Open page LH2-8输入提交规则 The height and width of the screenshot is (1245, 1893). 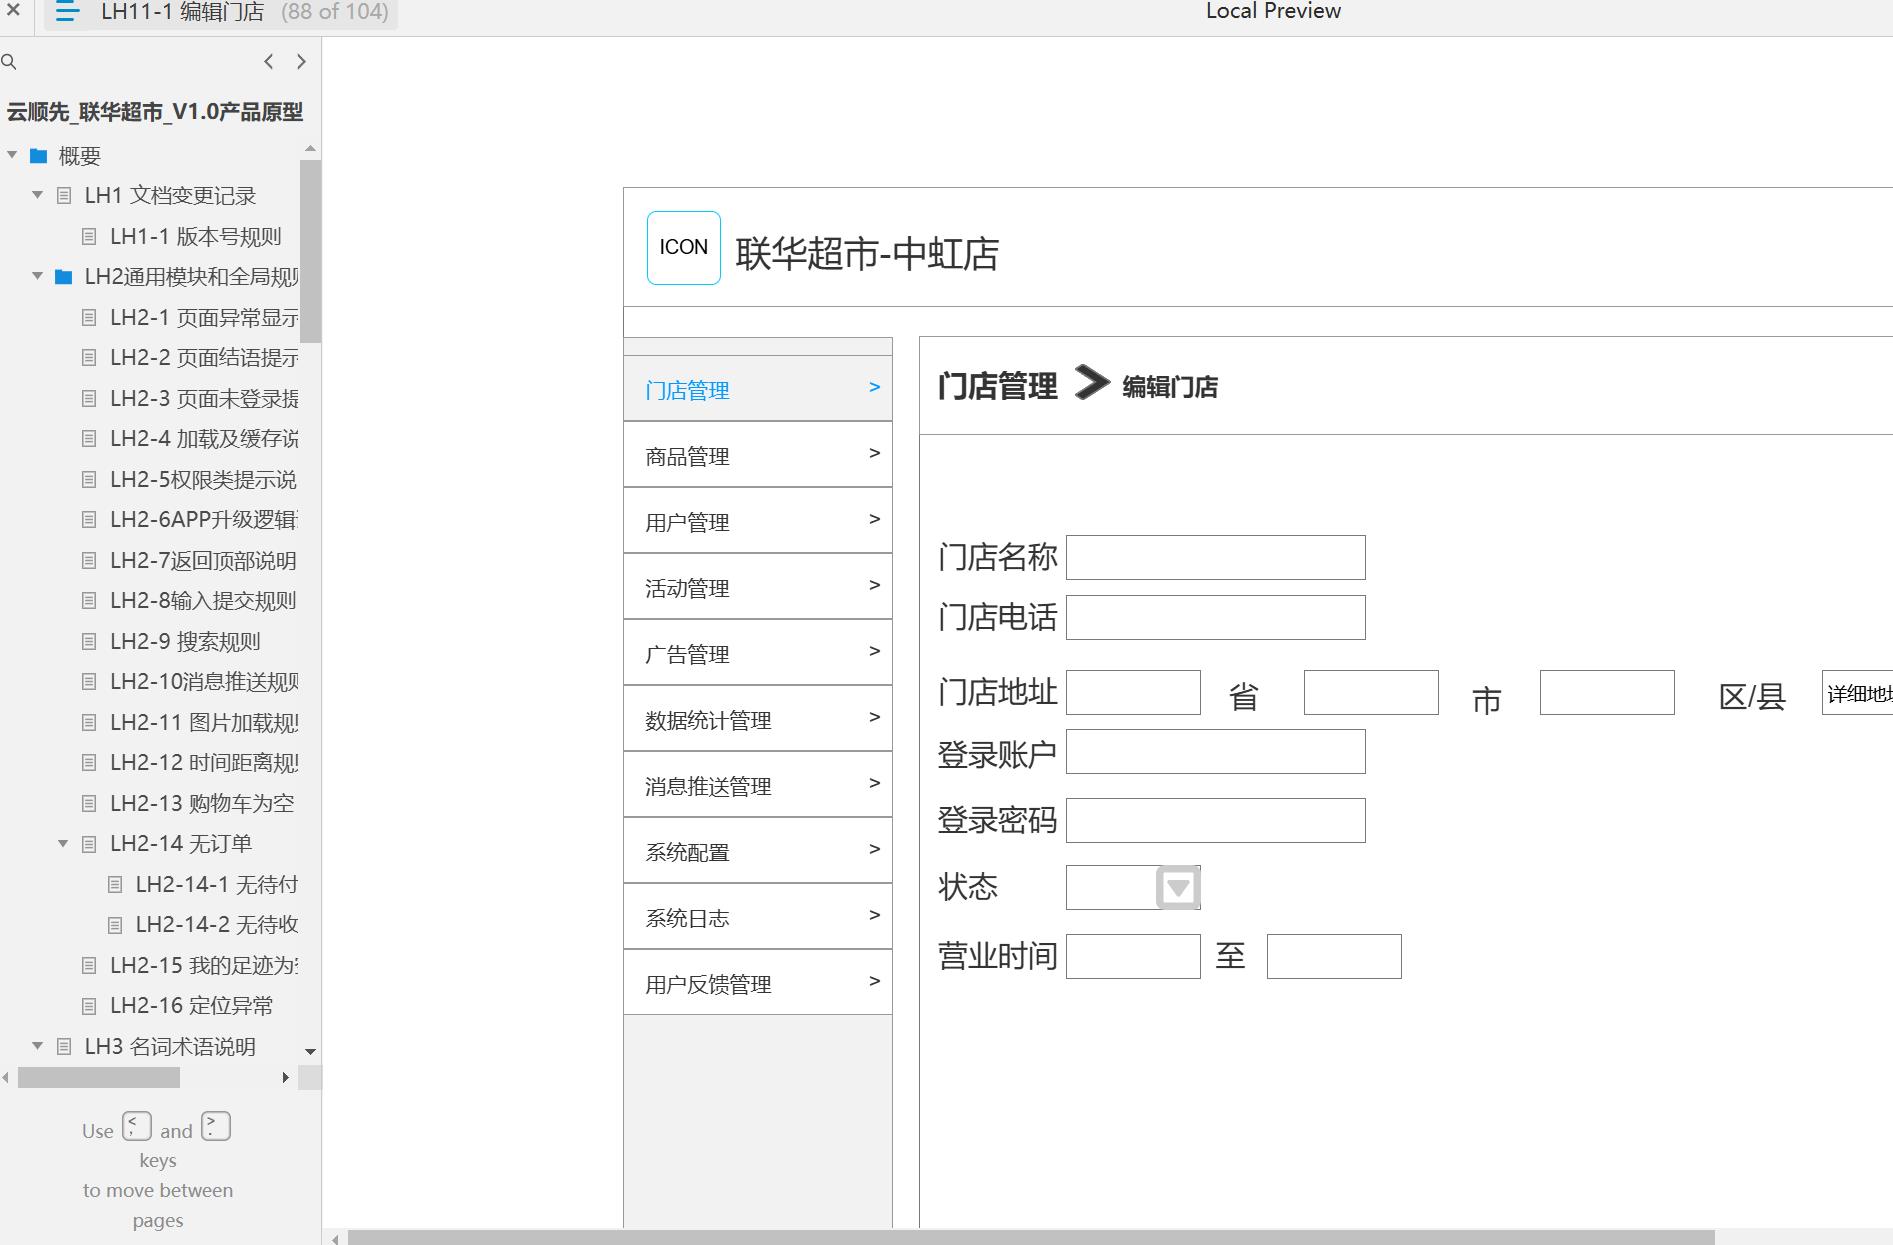point(203,601)
